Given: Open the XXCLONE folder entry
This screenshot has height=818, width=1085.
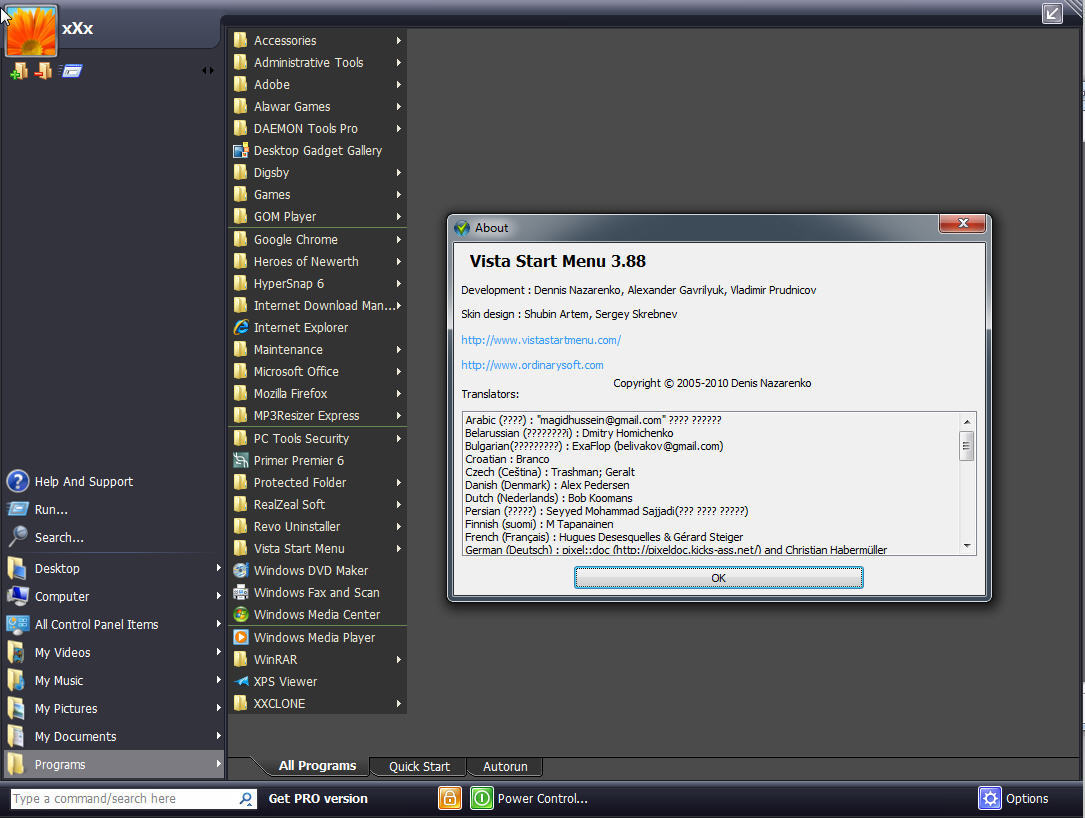Looking at the screenshot, I should click(x=318, y=704).
